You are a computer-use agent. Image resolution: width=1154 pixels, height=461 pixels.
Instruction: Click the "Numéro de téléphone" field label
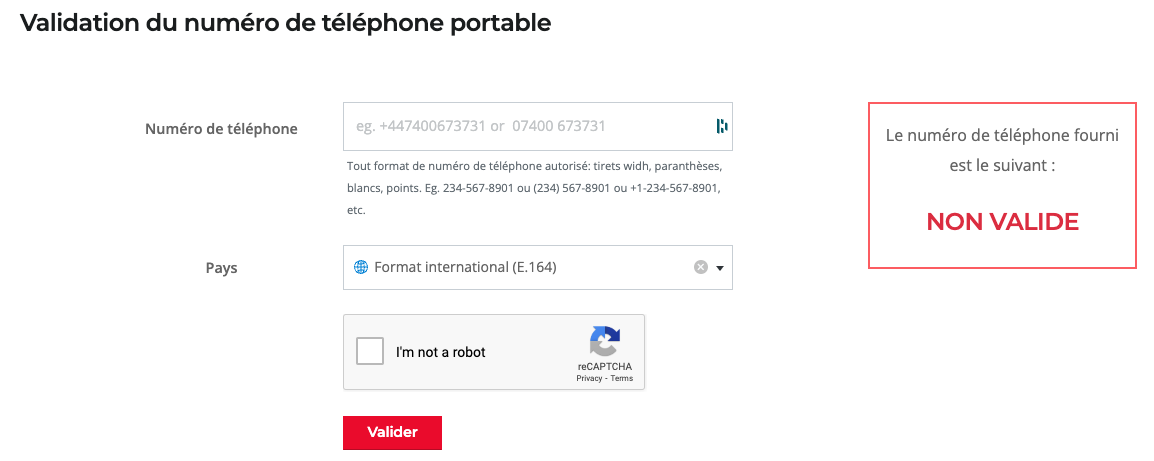[x=221, y=129]
